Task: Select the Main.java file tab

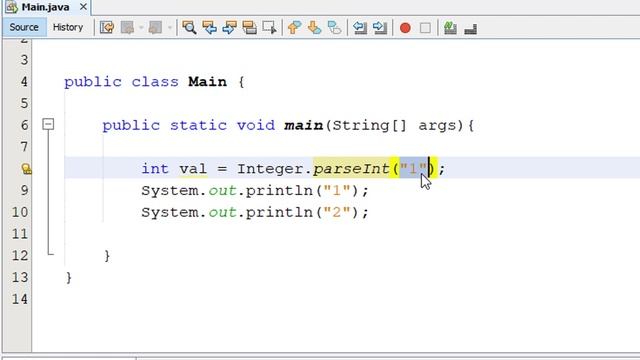Action: coord(45,7)
